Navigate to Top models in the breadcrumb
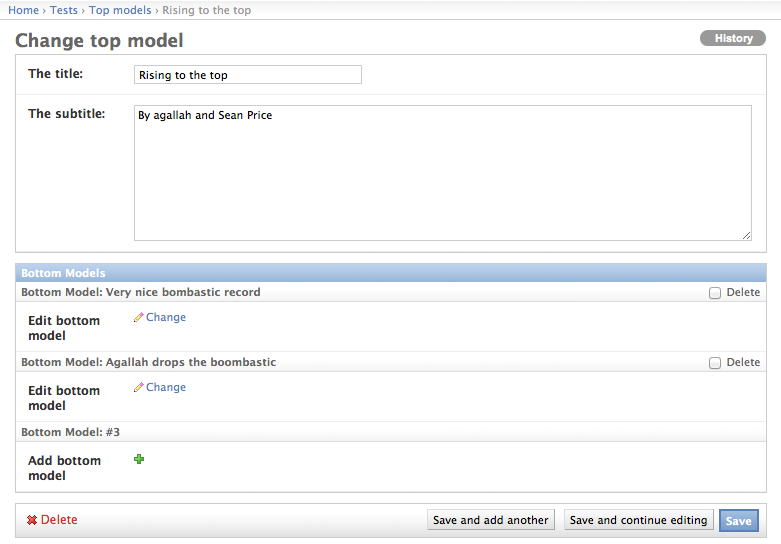Screen dimensions: 781x544 [120, 10]
